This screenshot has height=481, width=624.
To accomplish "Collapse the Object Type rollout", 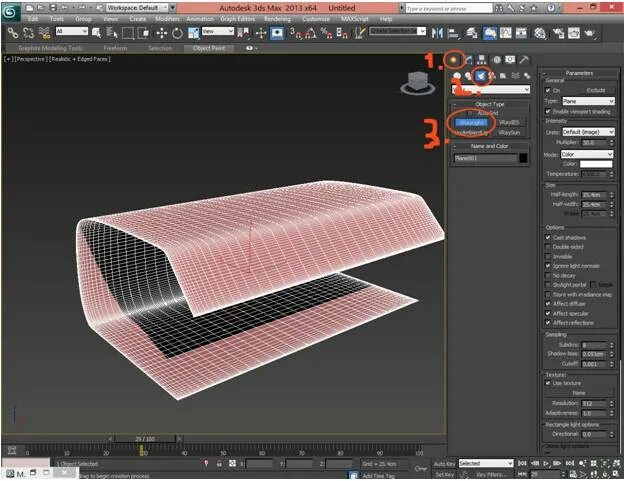I will [x=490, y=104].
